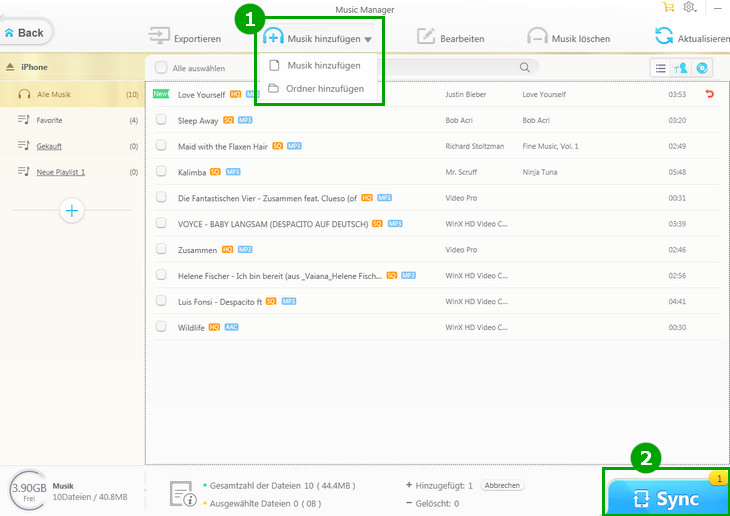The image size is (730, 516).
Task: Click the Aktualisieren refresh icon
Action: 663,37
